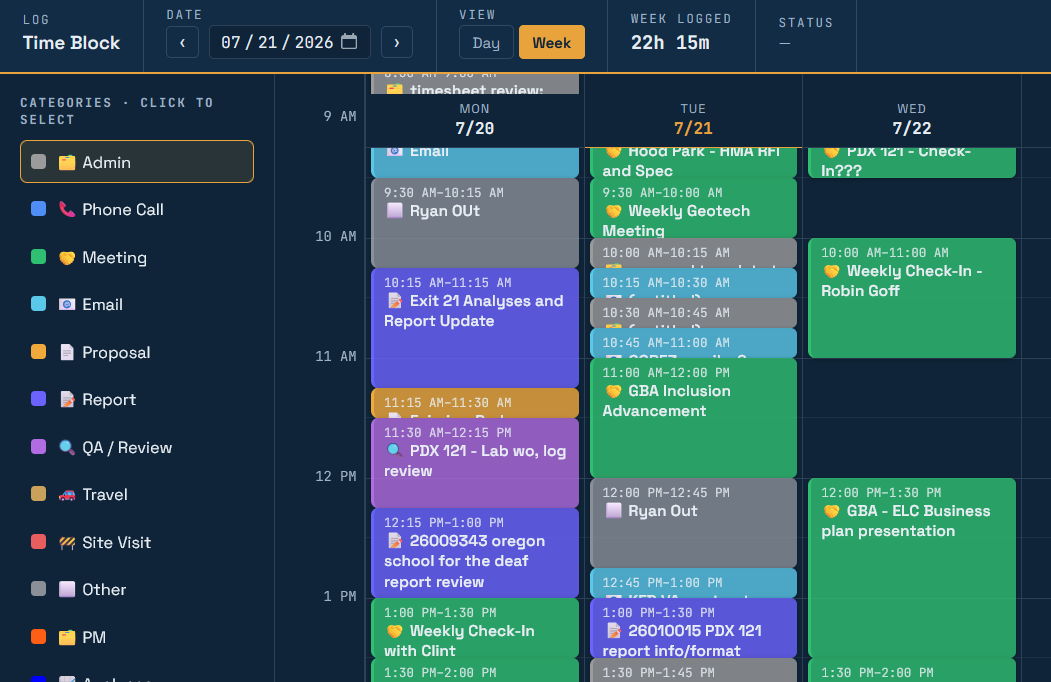This screenshot has width=1051, height=682.
Task: Click the gray color swatch next to Admin
Action: [39, 162]
